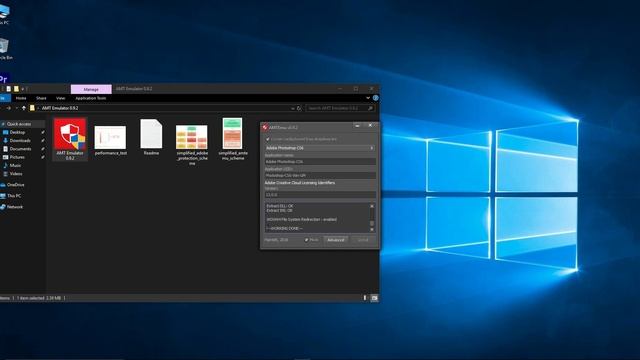The height and width of the screenshot is (360, 640).
Task: Open the Share ribbon tab
Action: 41,98
